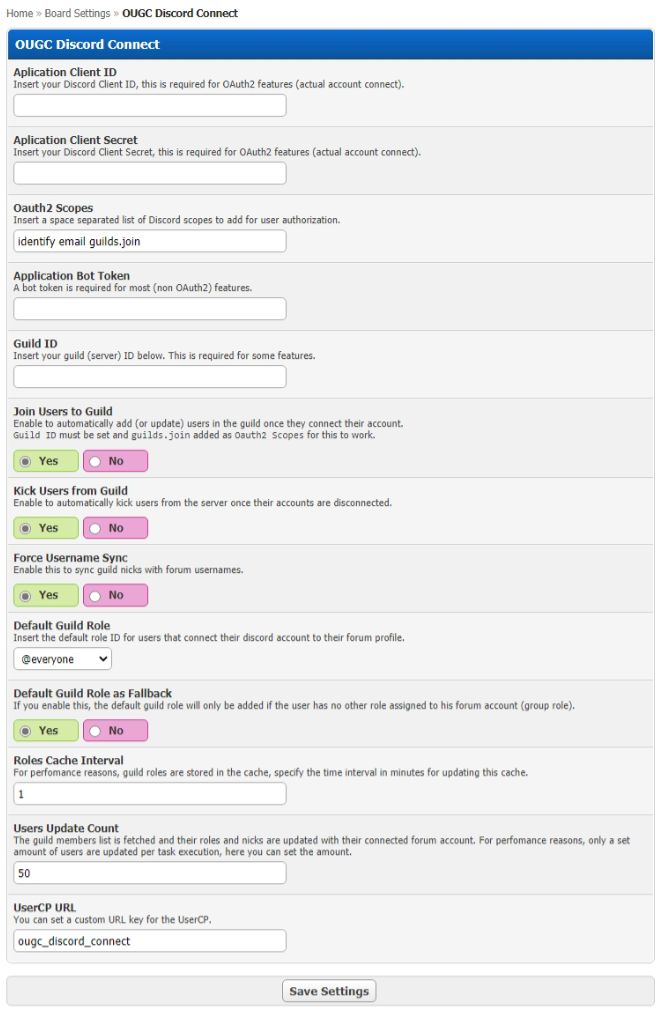
Task: Click the Save Settings button
Action: pyautogui.click(x=329, y=991)
